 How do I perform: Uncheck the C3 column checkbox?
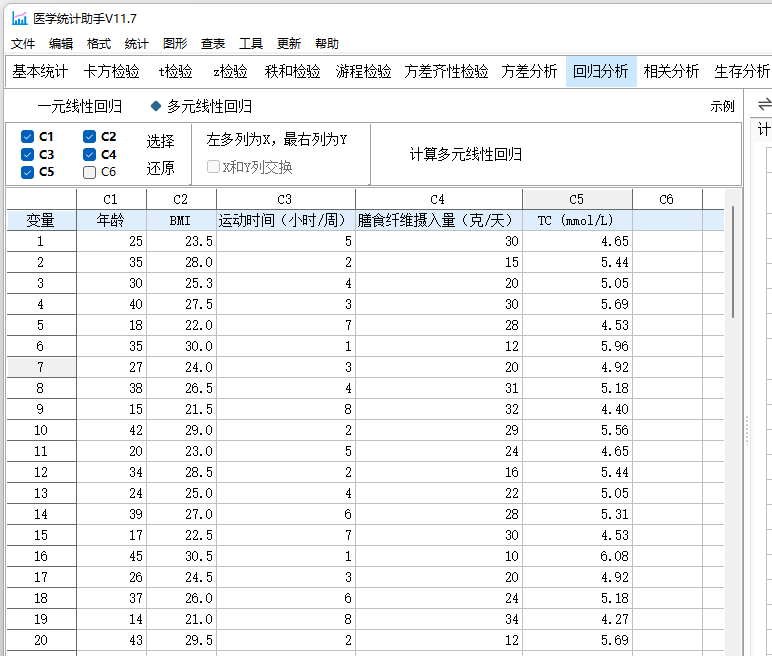(28, 155)
